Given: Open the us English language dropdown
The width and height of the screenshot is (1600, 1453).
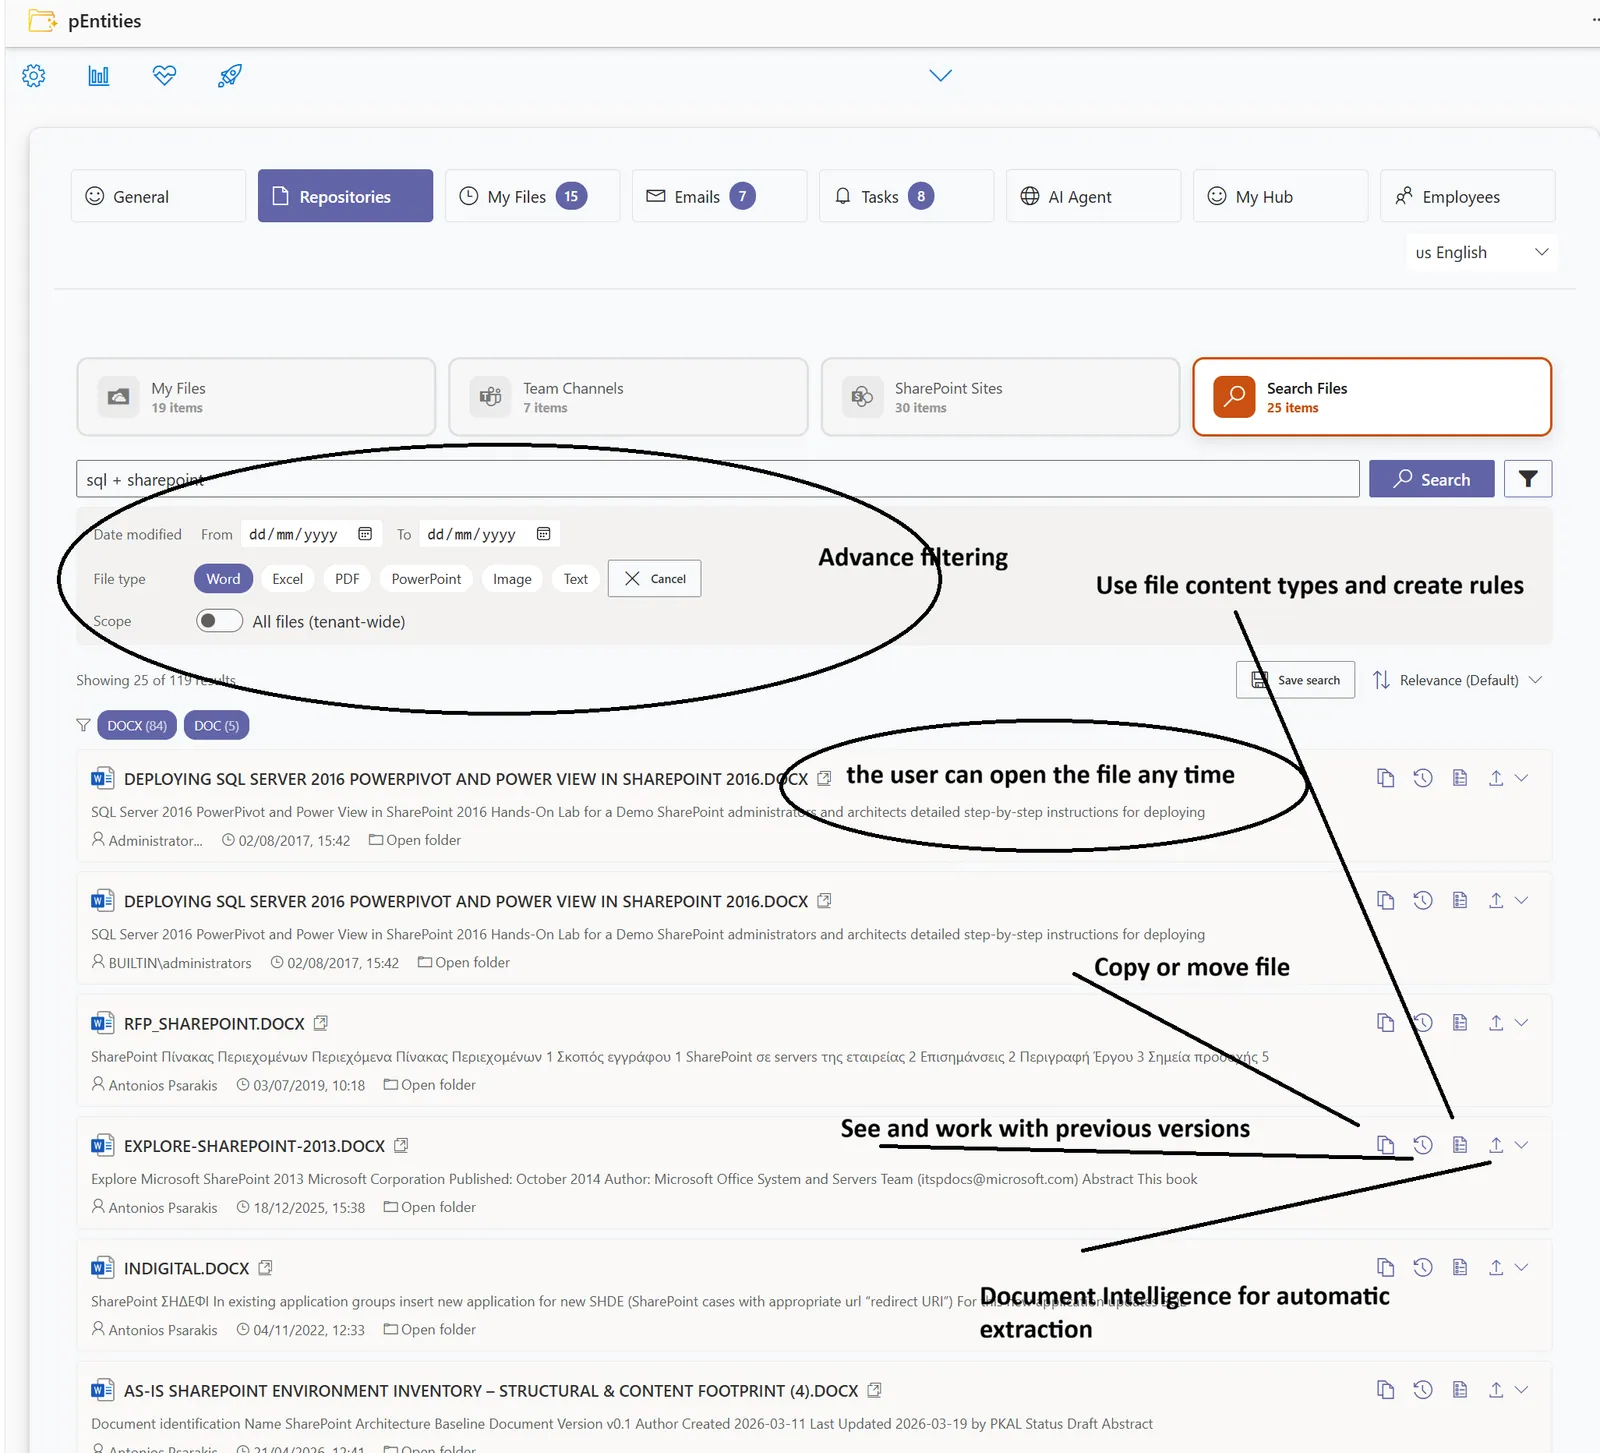Looking at the screenshot, I should coord(1482,252).
